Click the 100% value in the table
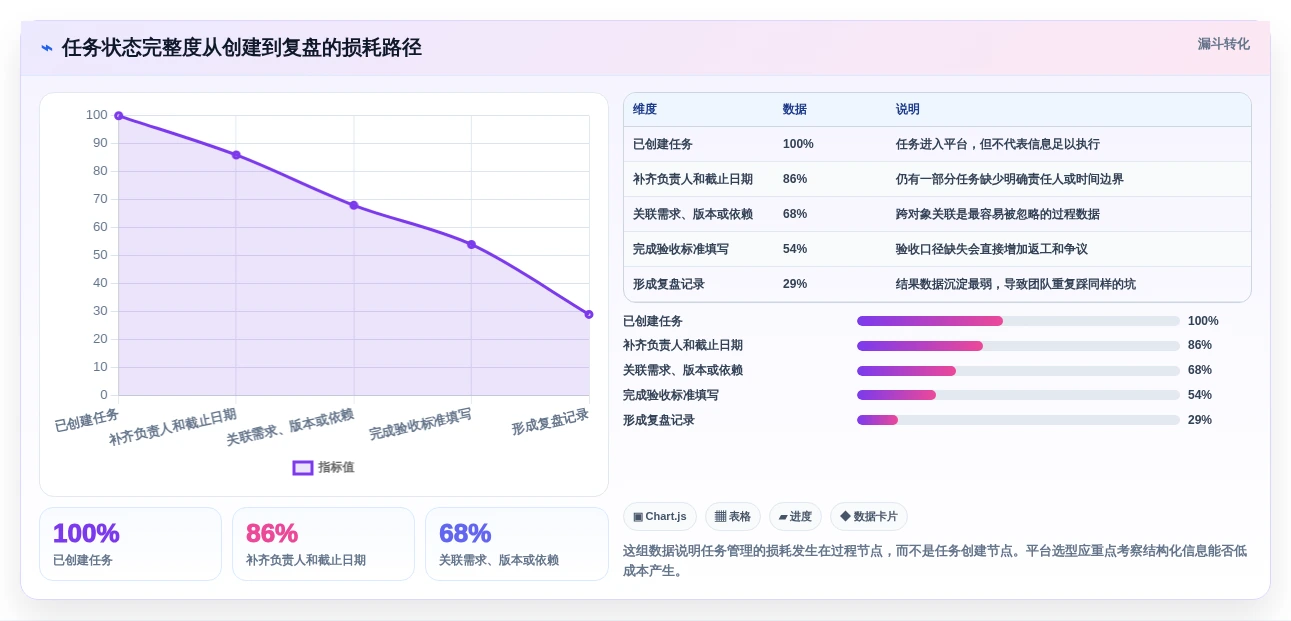This screenshot has height=621, width=1291. [798, 144]
